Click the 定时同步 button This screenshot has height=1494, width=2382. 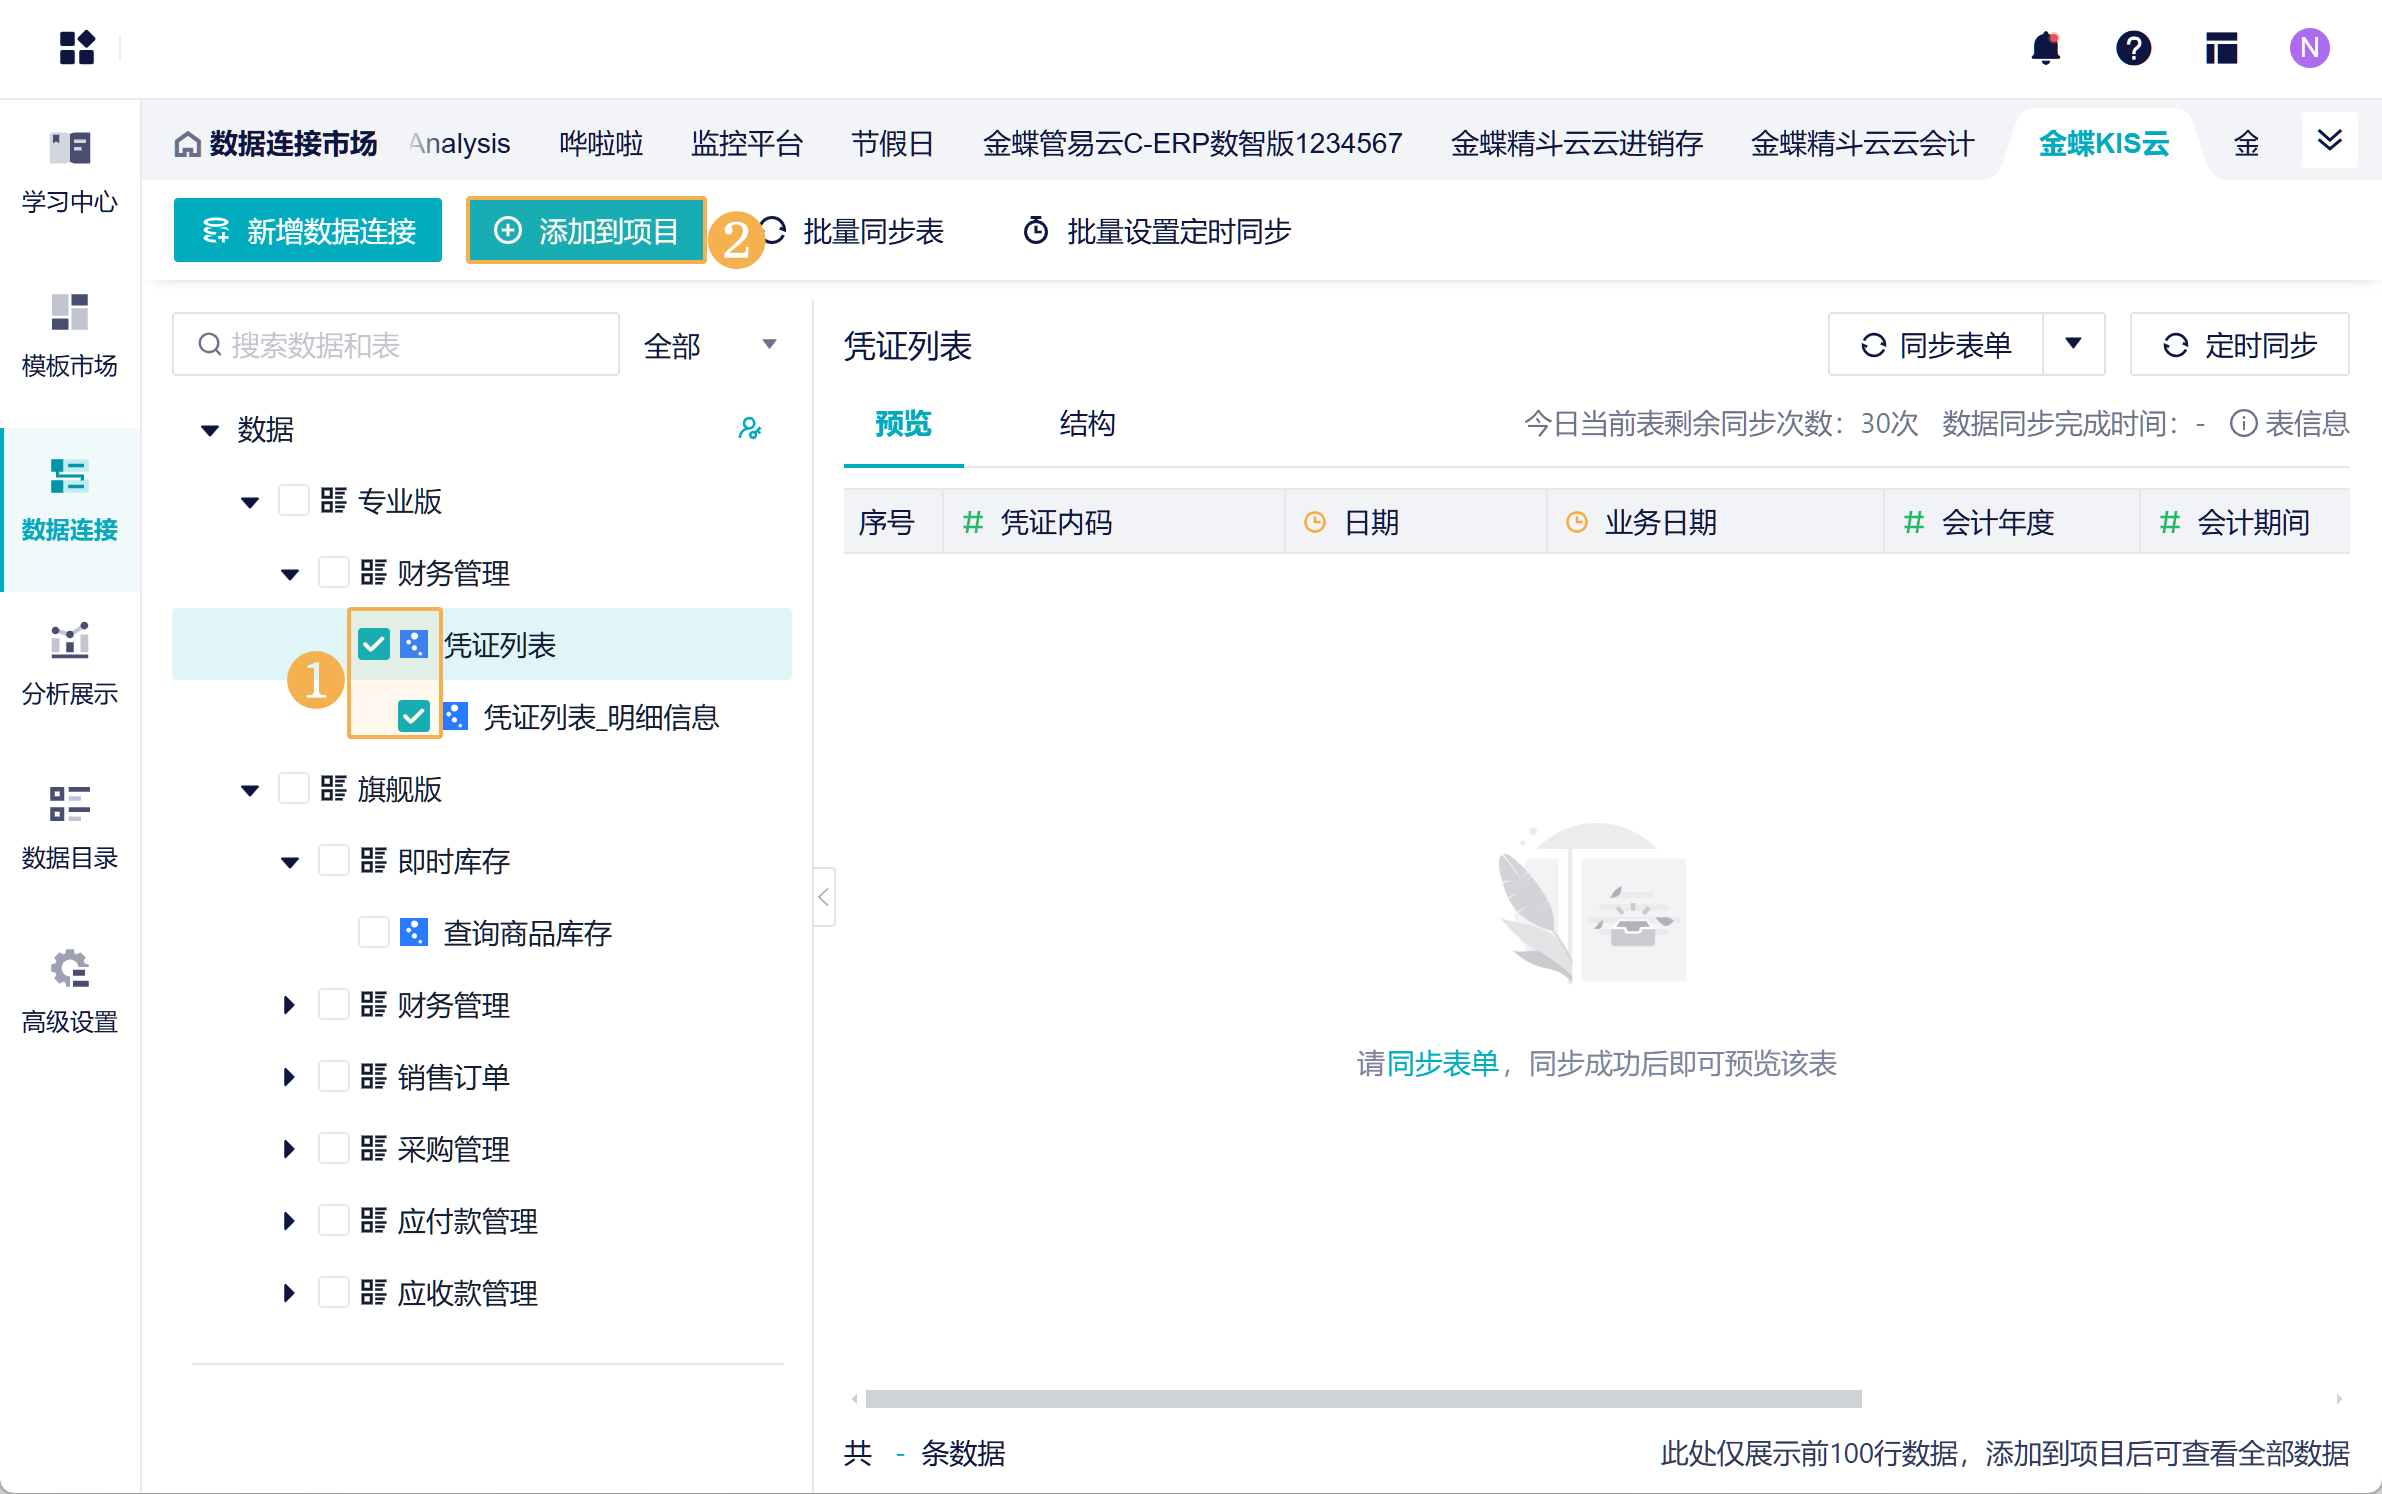tap(2240, 345)
